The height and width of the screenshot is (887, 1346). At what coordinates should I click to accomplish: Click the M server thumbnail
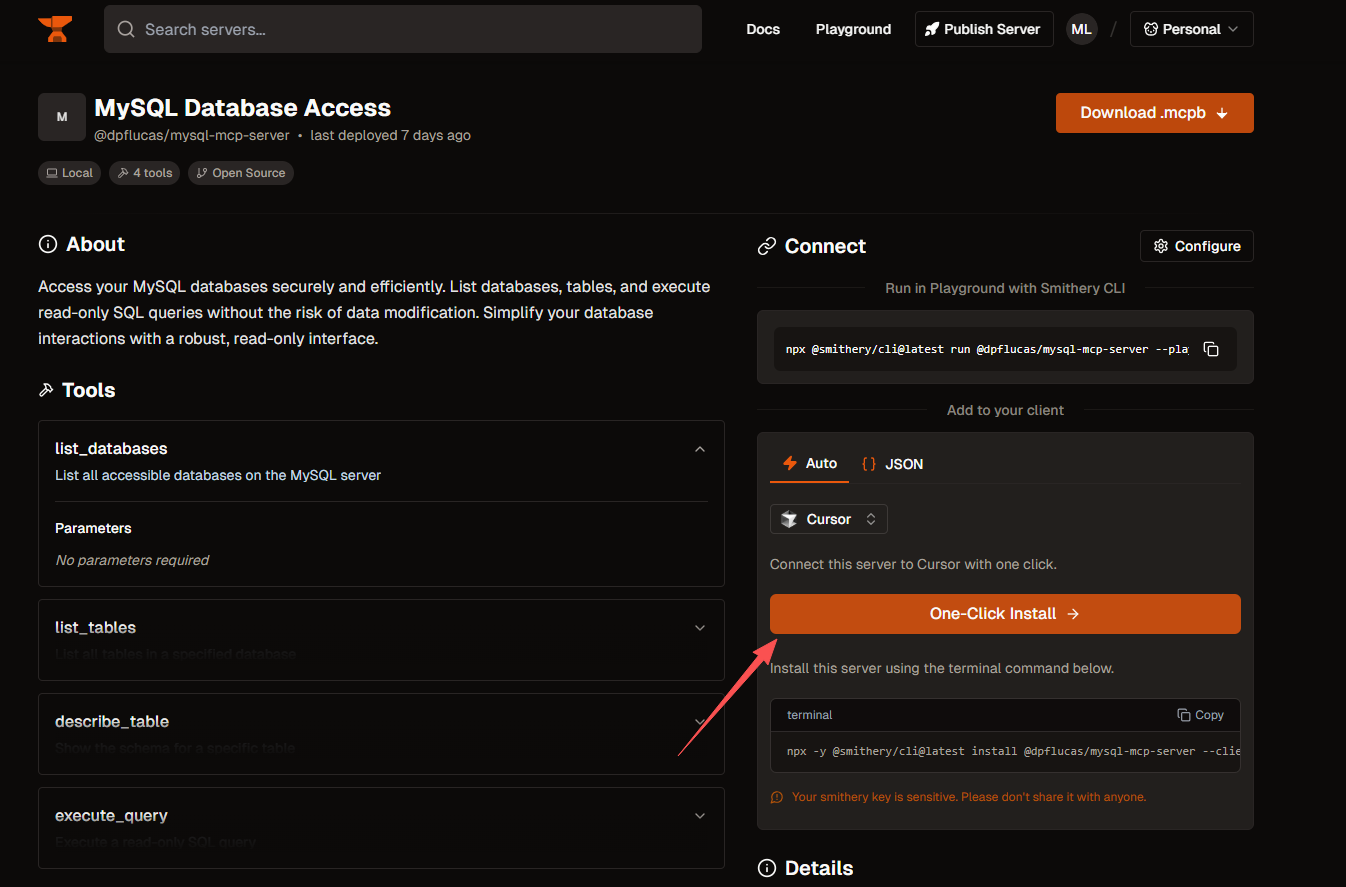62,117
